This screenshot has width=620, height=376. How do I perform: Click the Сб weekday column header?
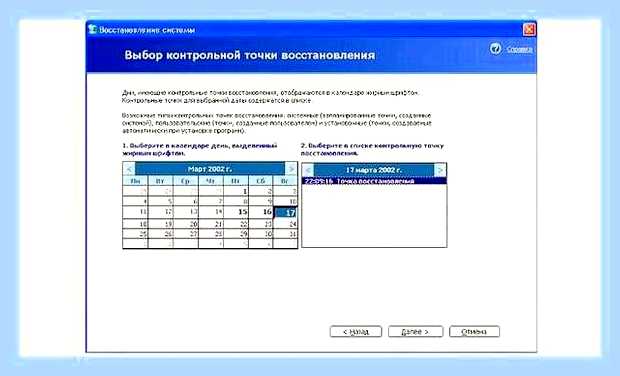[x=261, y=181]
